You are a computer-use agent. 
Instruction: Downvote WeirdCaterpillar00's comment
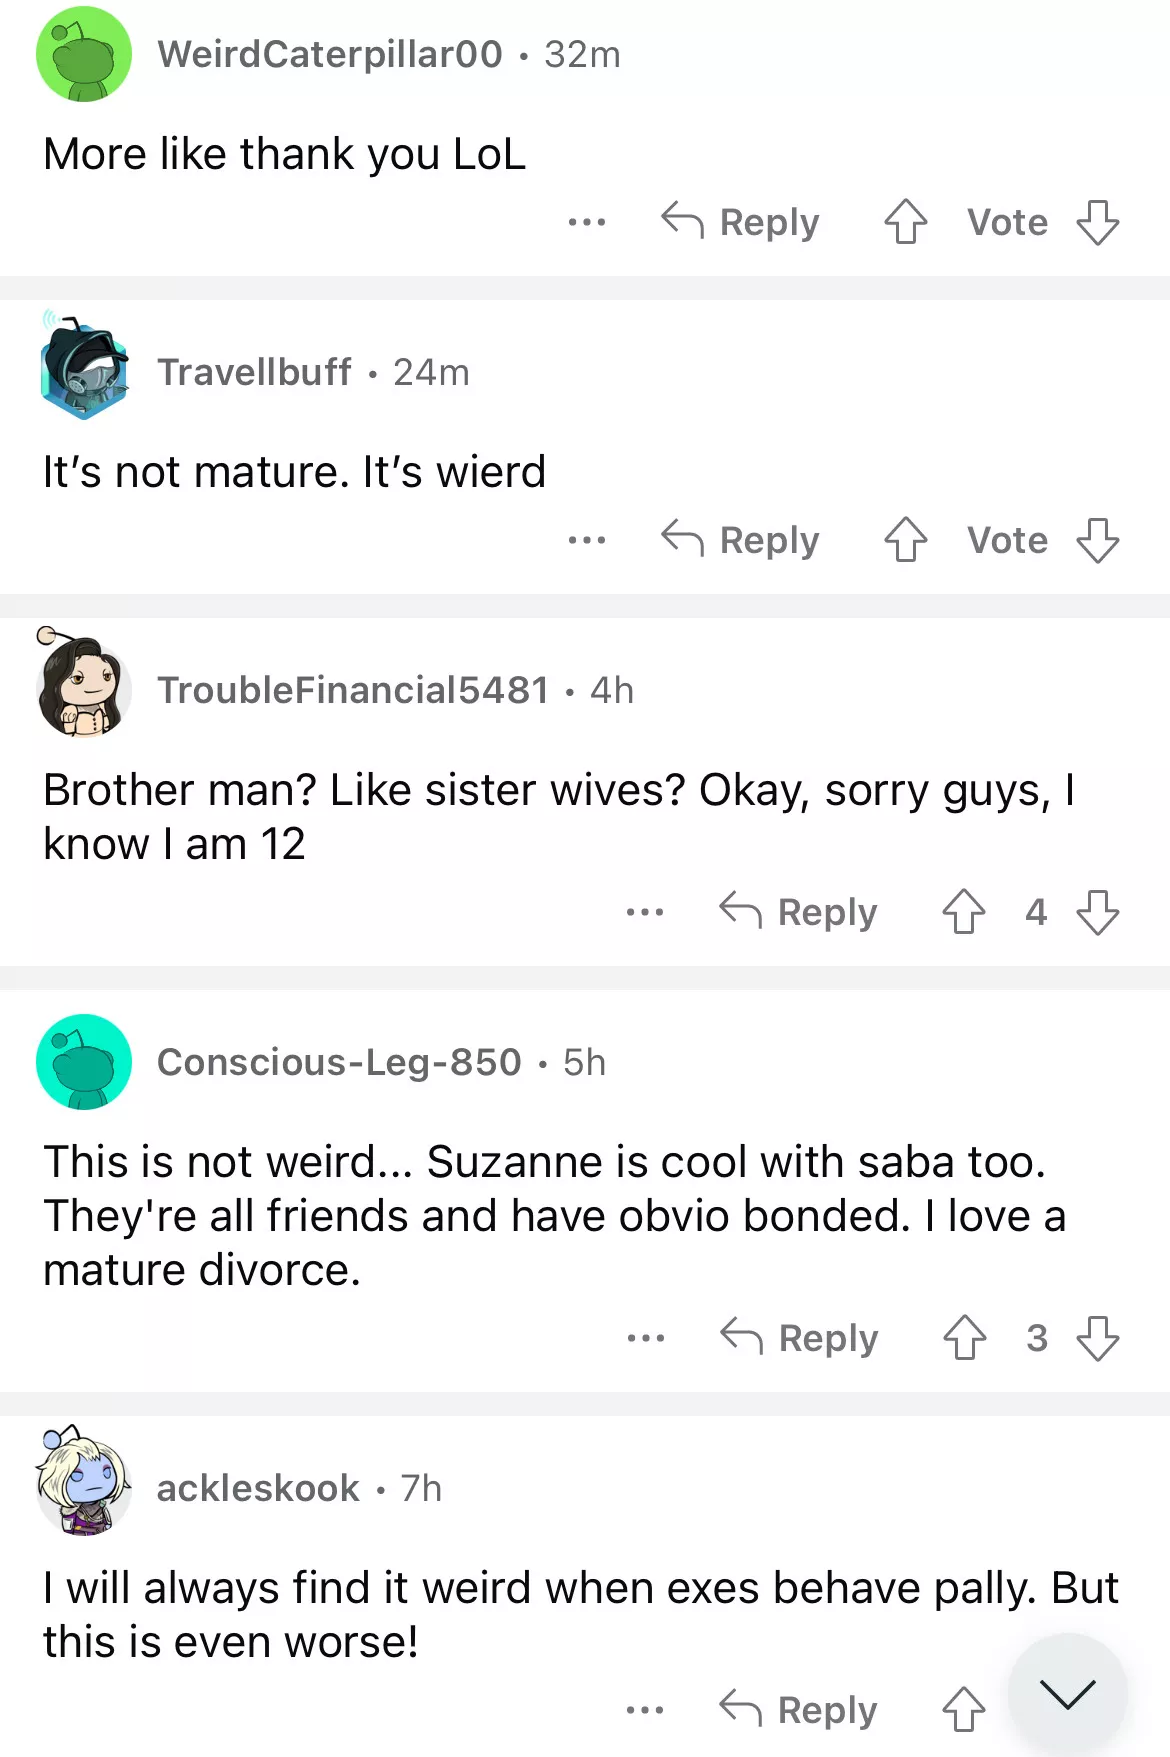coord(1097,222)
